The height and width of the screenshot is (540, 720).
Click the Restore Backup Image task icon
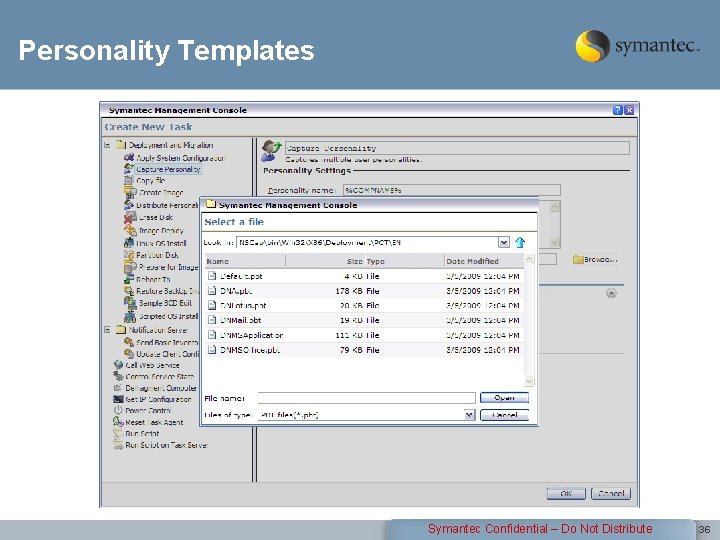(x=129, y=291)
